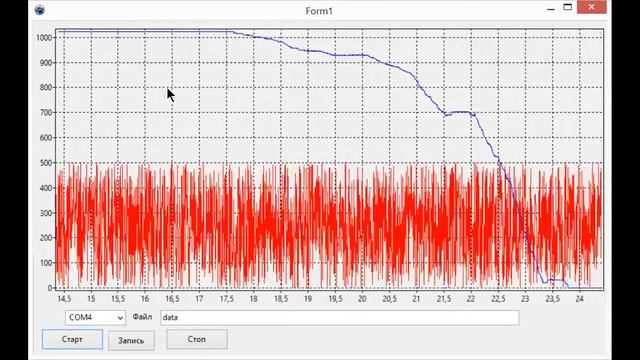Click the 24 x-axis label
Screen dimensions: 640x360
tap(580, 299)
